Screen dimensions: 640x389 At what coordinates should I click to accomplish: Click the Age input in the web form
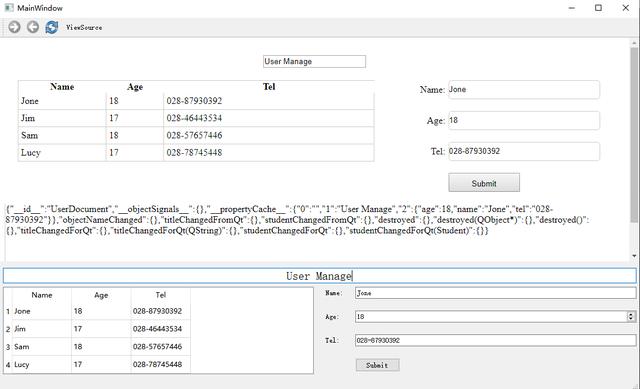click(x=524, y=120)
